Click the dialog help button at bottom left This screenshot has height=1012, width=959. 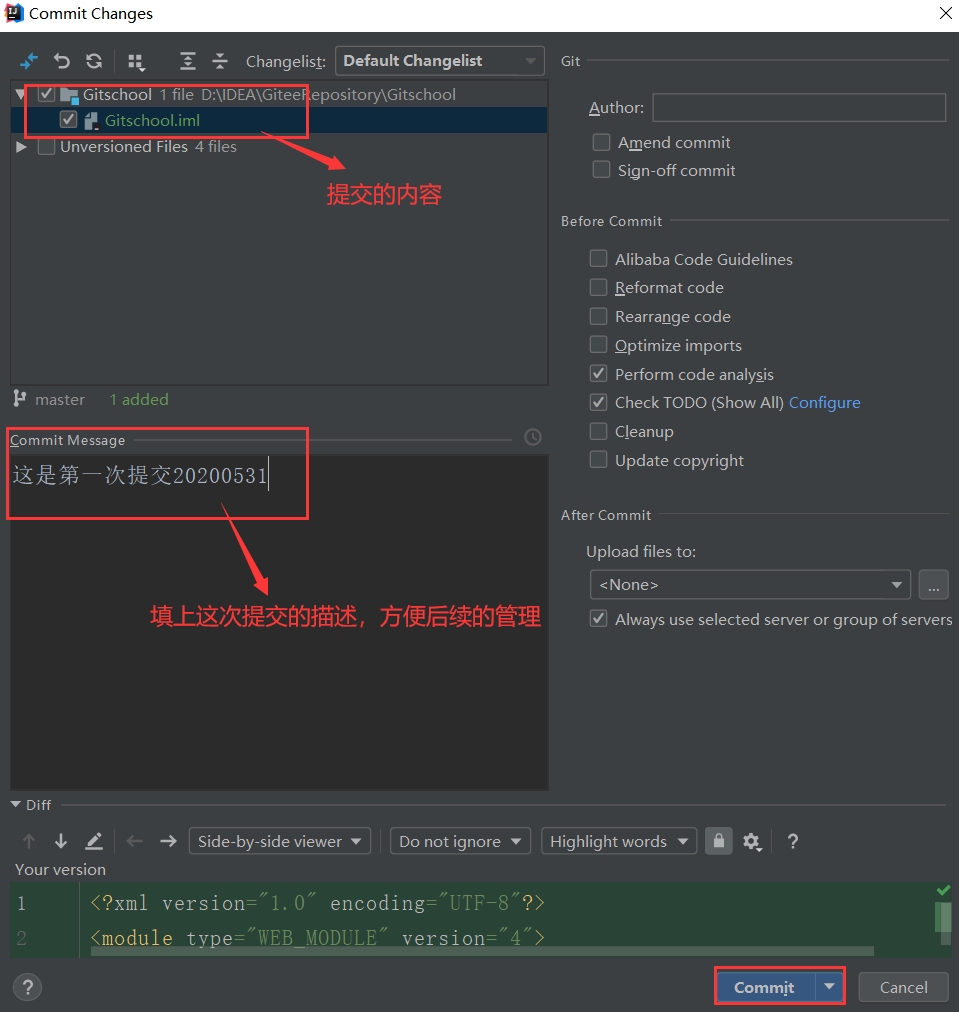28,987
